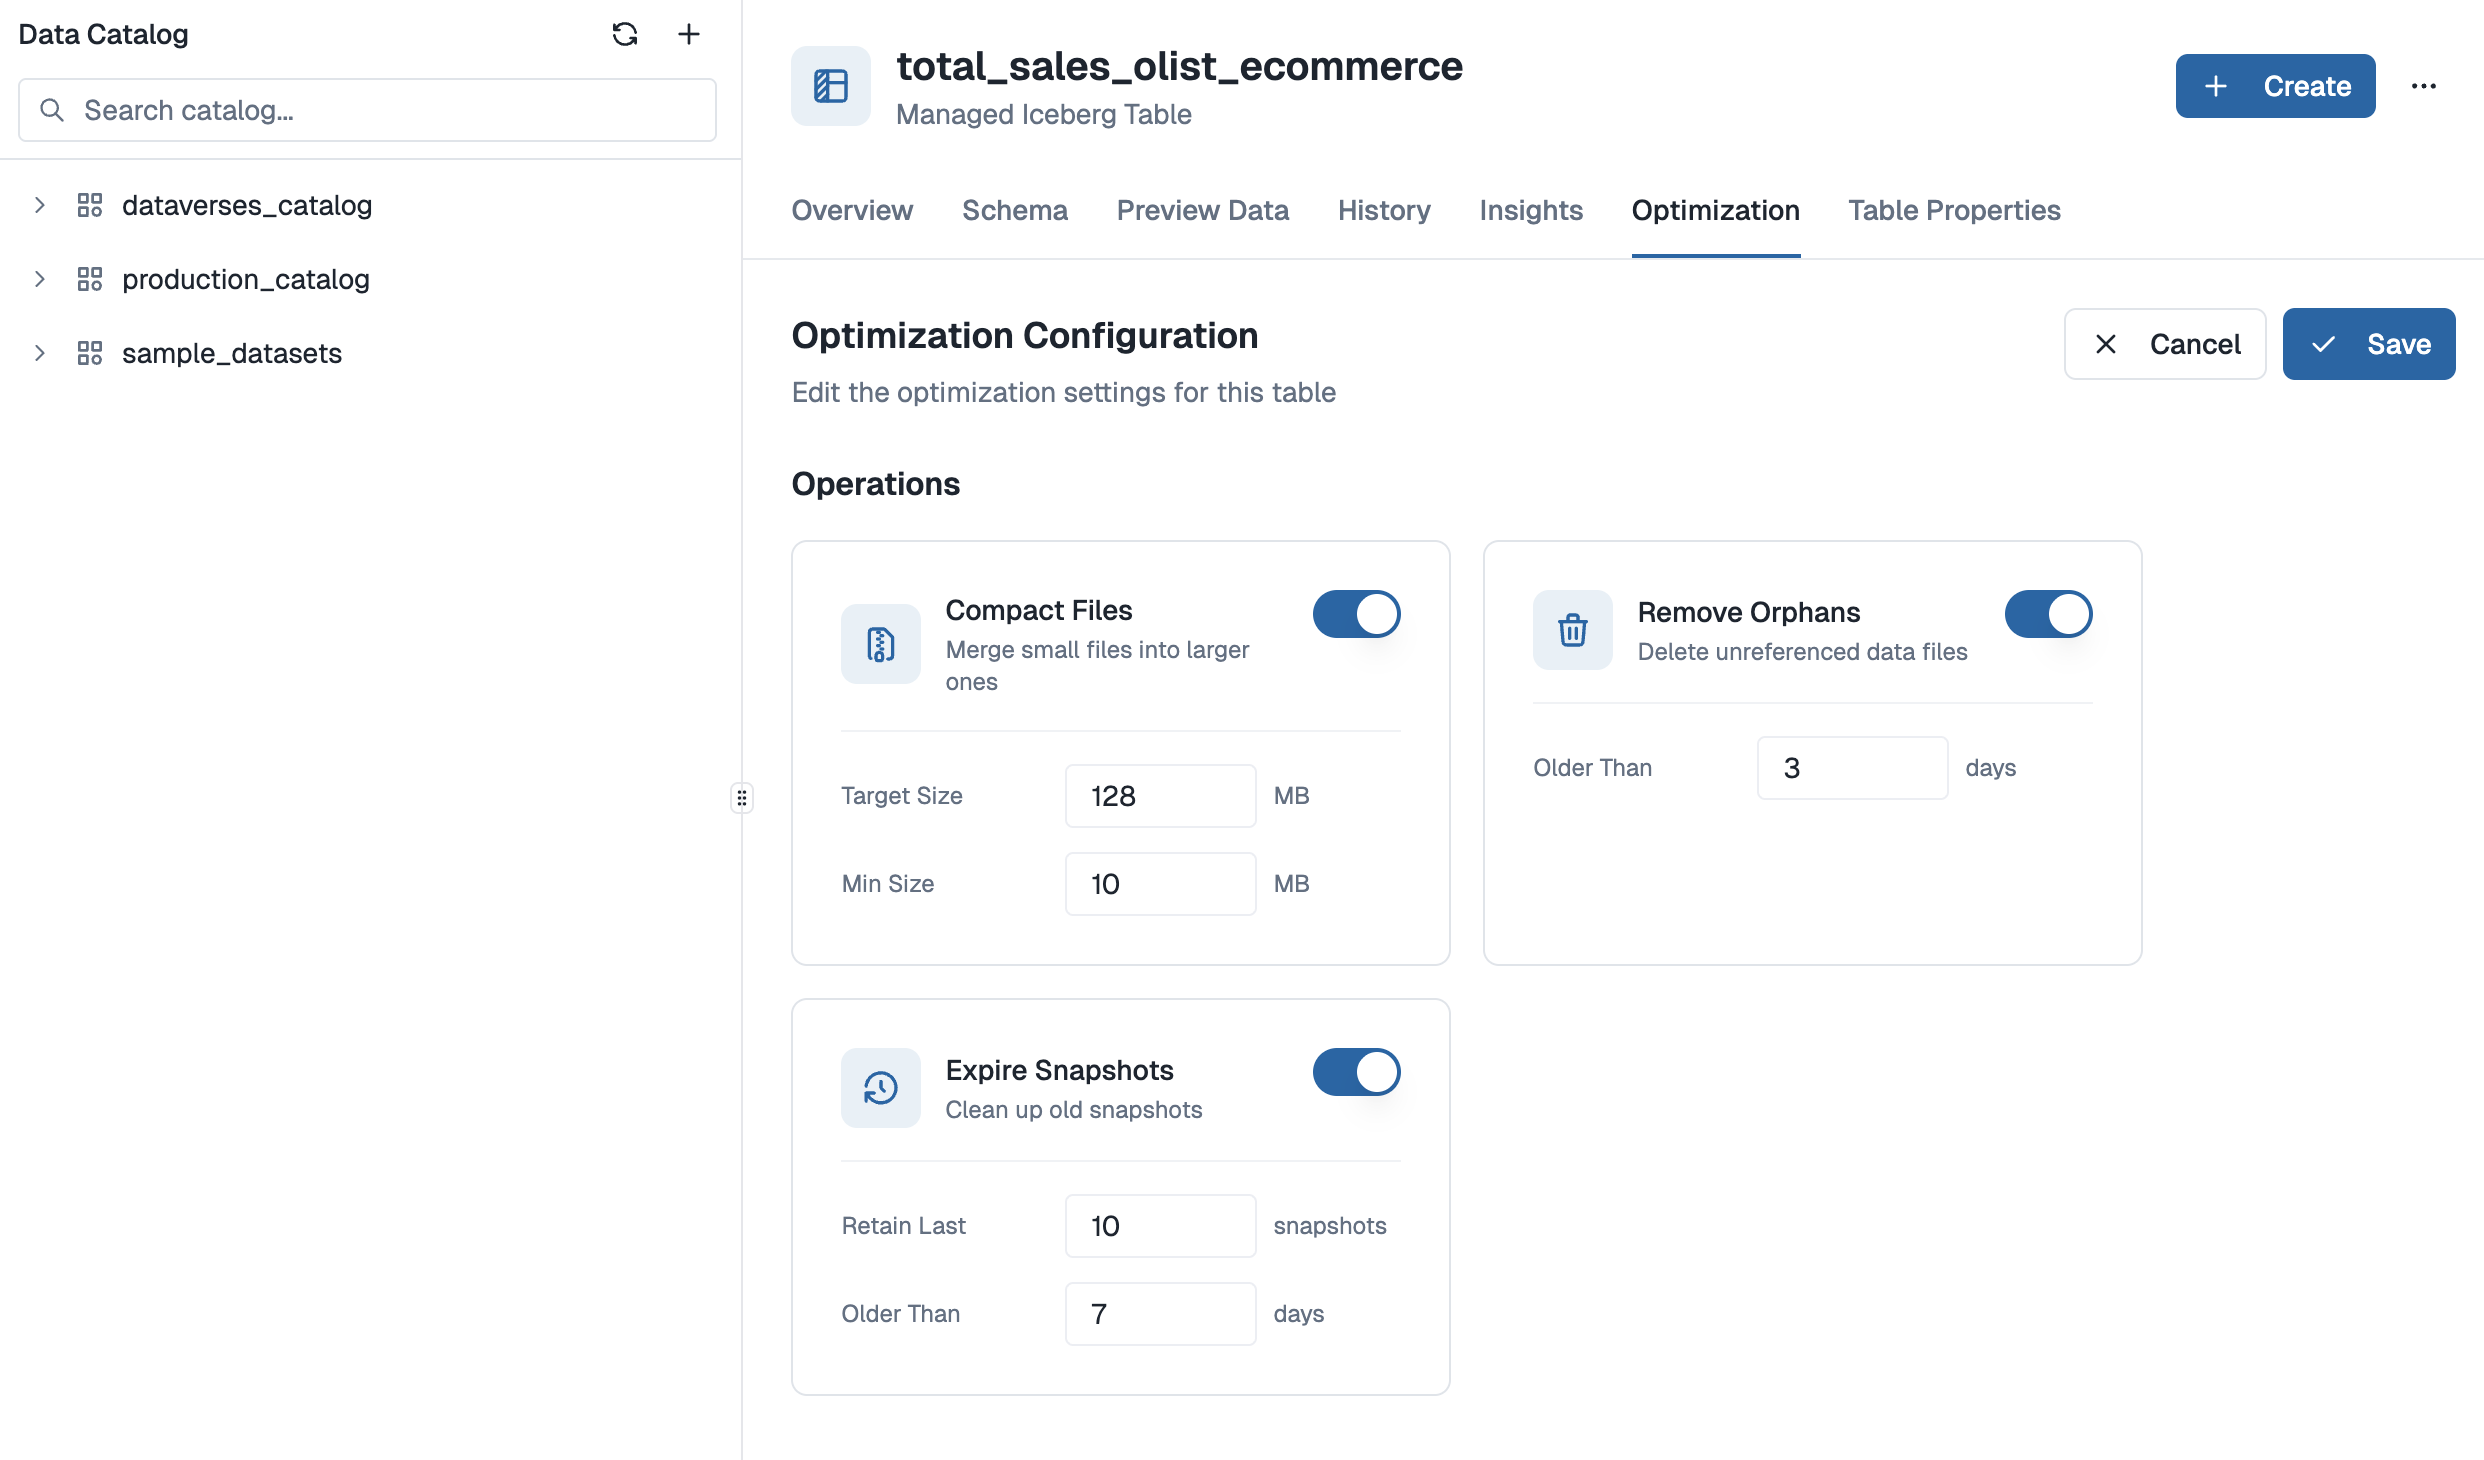Viewport: 2484px width, 1460px height.
Task: Disable the Compact Files toggle
Action: pos(1357,614)
